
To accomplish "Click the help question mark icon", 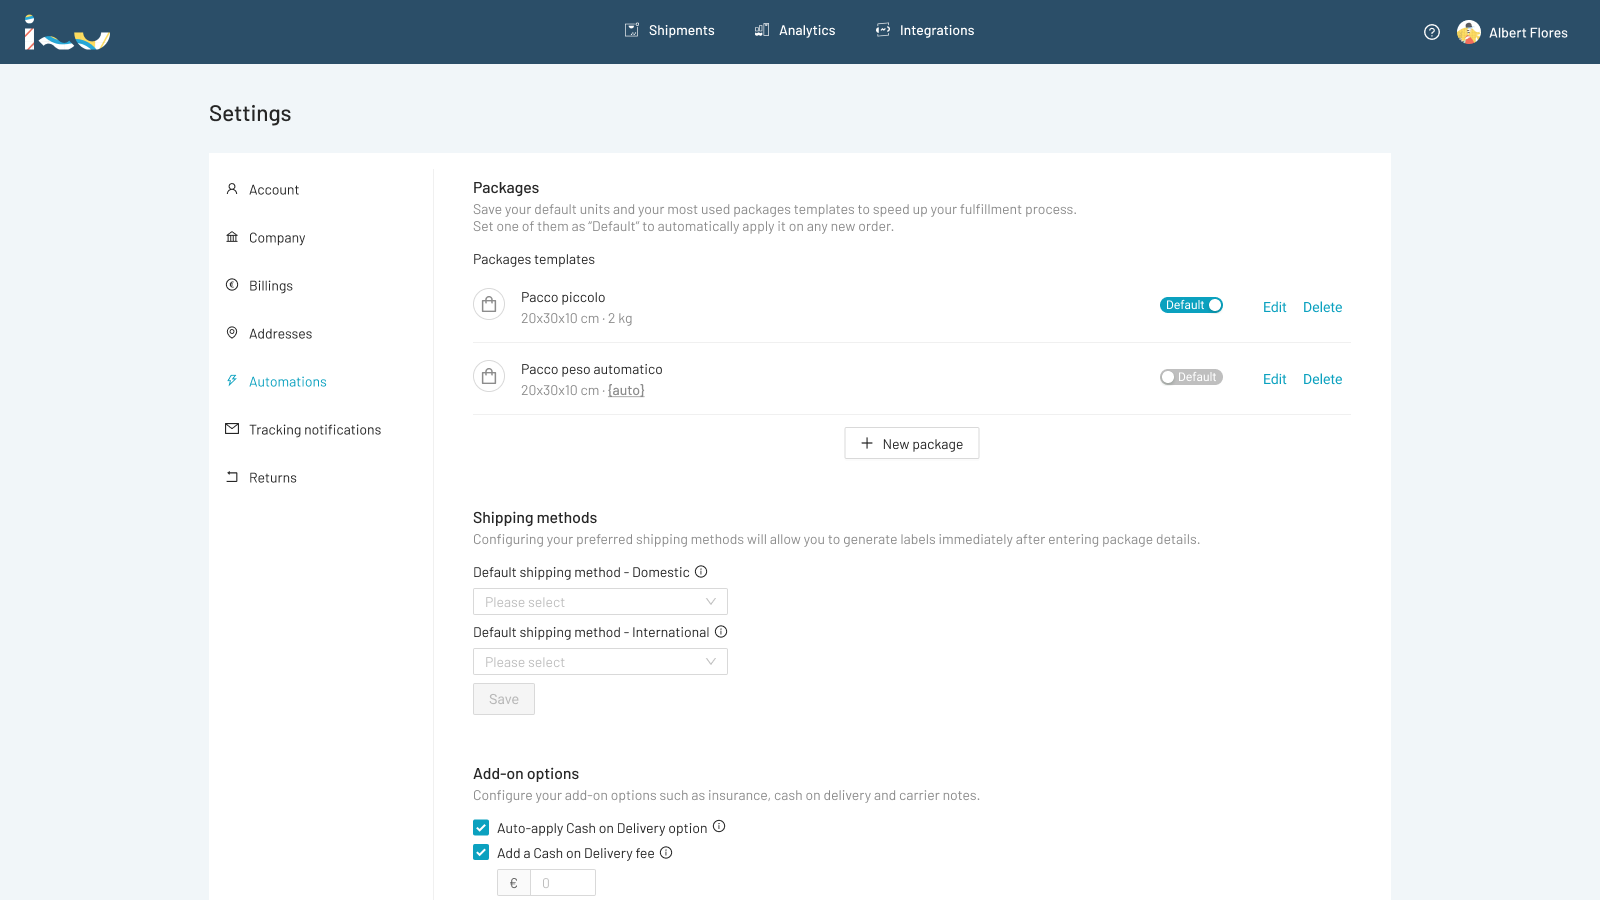I will pos(1432,32).
